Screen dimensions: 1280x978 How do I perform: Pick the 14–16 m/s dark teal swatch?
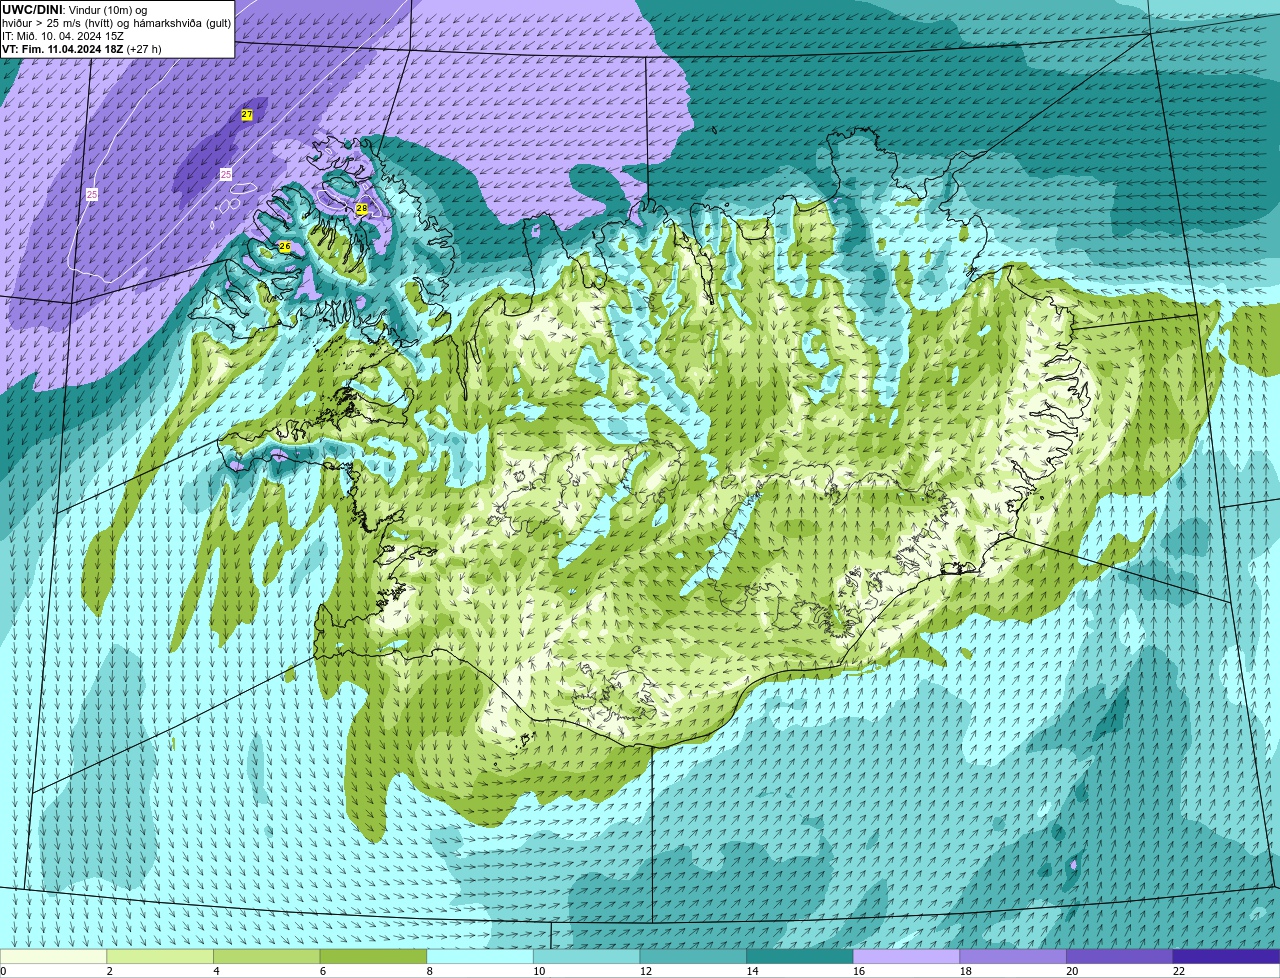coord(800,956)
